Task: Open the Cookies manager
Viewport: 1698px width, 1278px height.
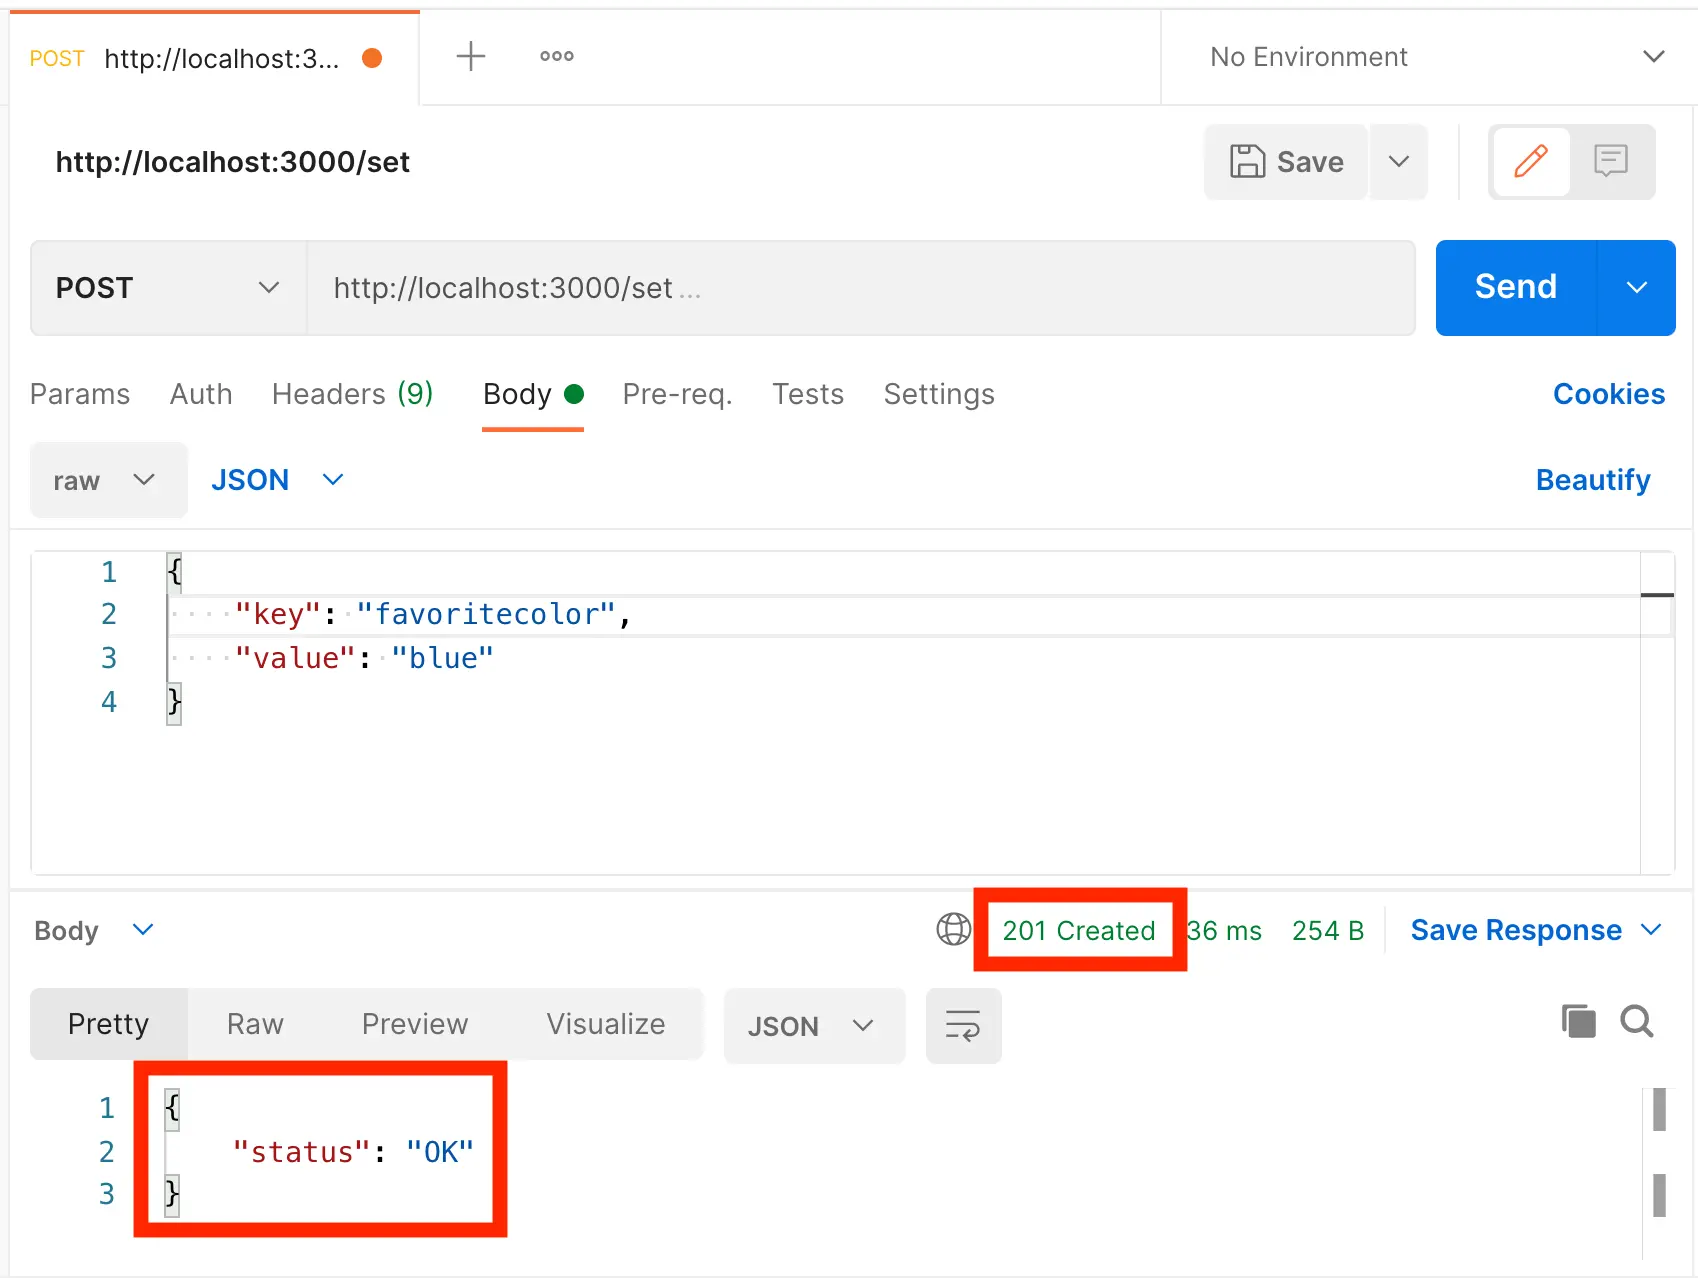Action: 1607,394
